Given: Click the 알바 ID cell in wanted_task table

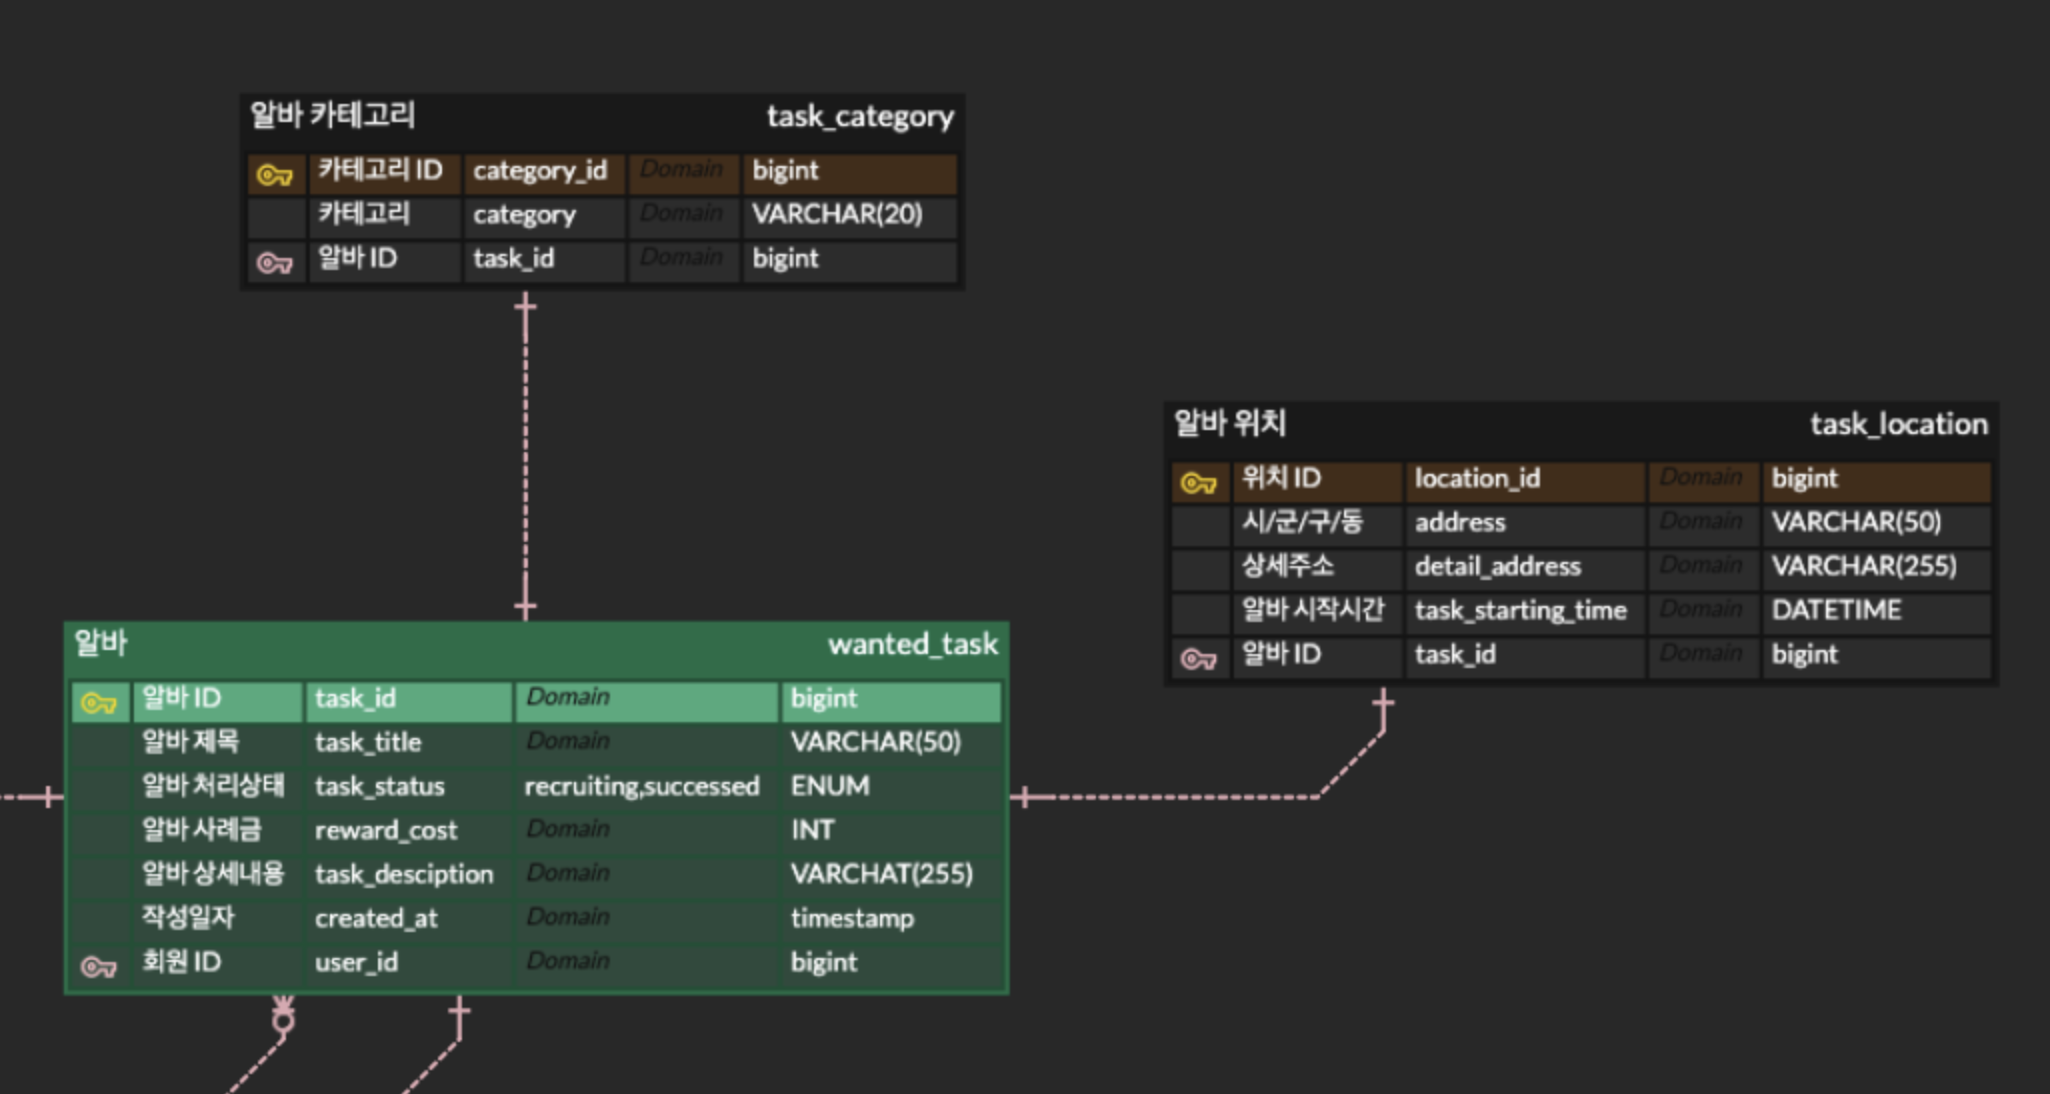Looking at the screenshot, I should [x=217, y=700].
